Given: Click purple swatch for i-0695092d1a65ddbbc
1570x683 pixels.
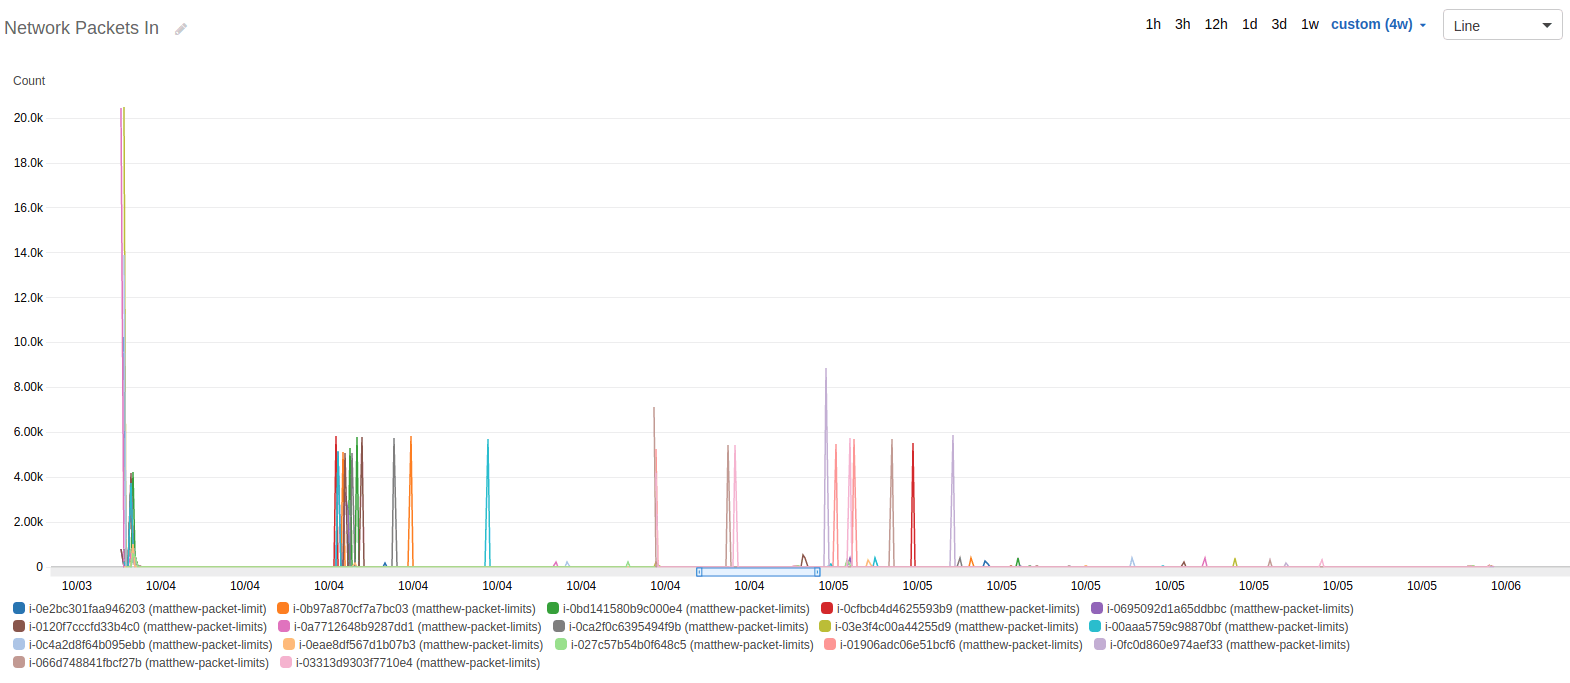Looking at the screenshot, I should point(1097,608).
